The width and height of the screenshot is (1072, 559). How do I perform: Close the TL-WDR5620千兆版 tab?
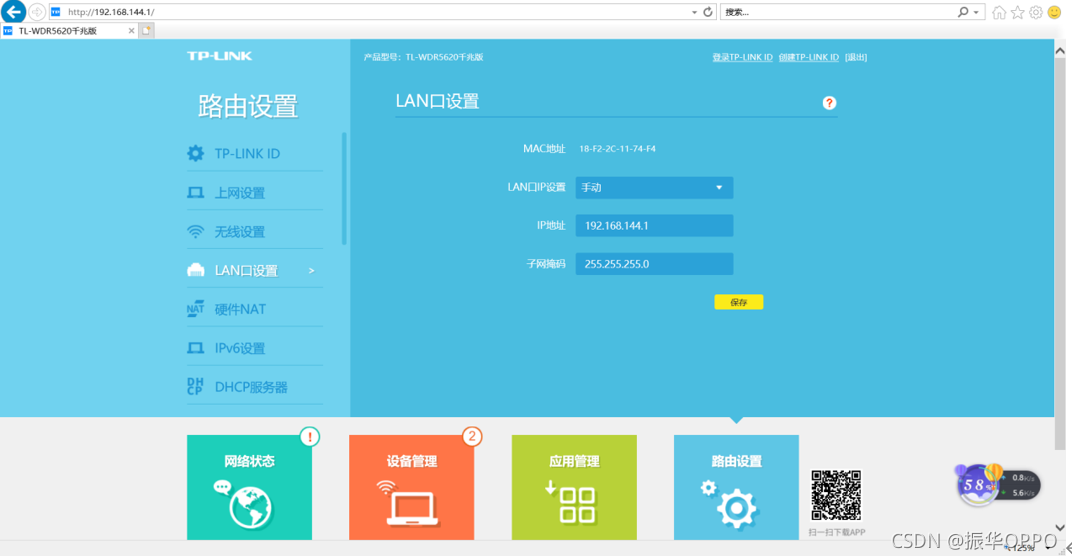click(131, 31)
